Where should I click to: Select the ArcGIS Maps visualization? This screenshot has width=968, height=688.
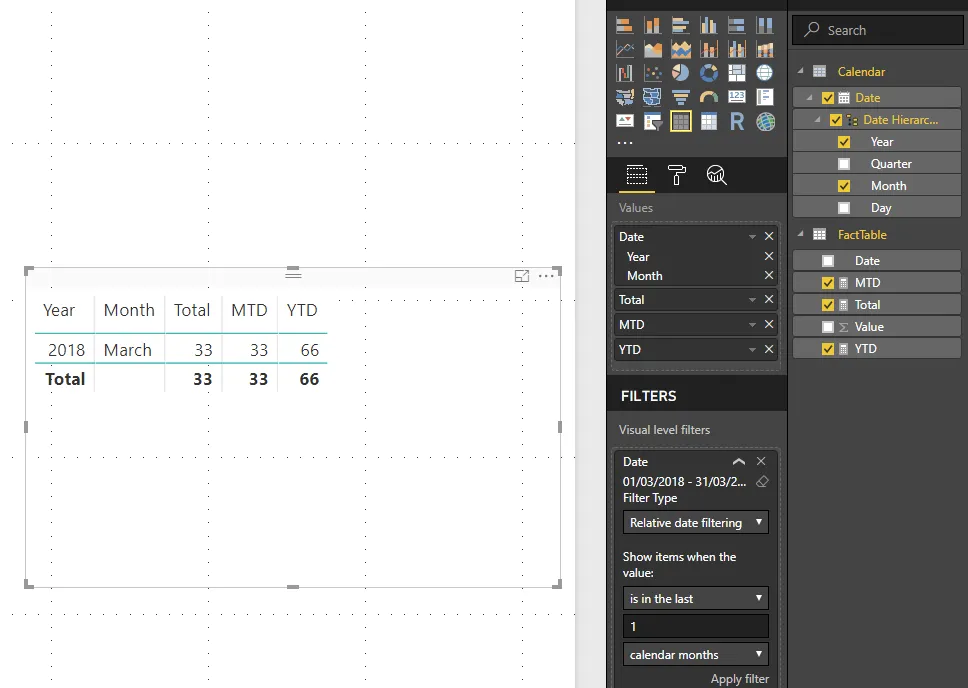click(x=765, y=121)
